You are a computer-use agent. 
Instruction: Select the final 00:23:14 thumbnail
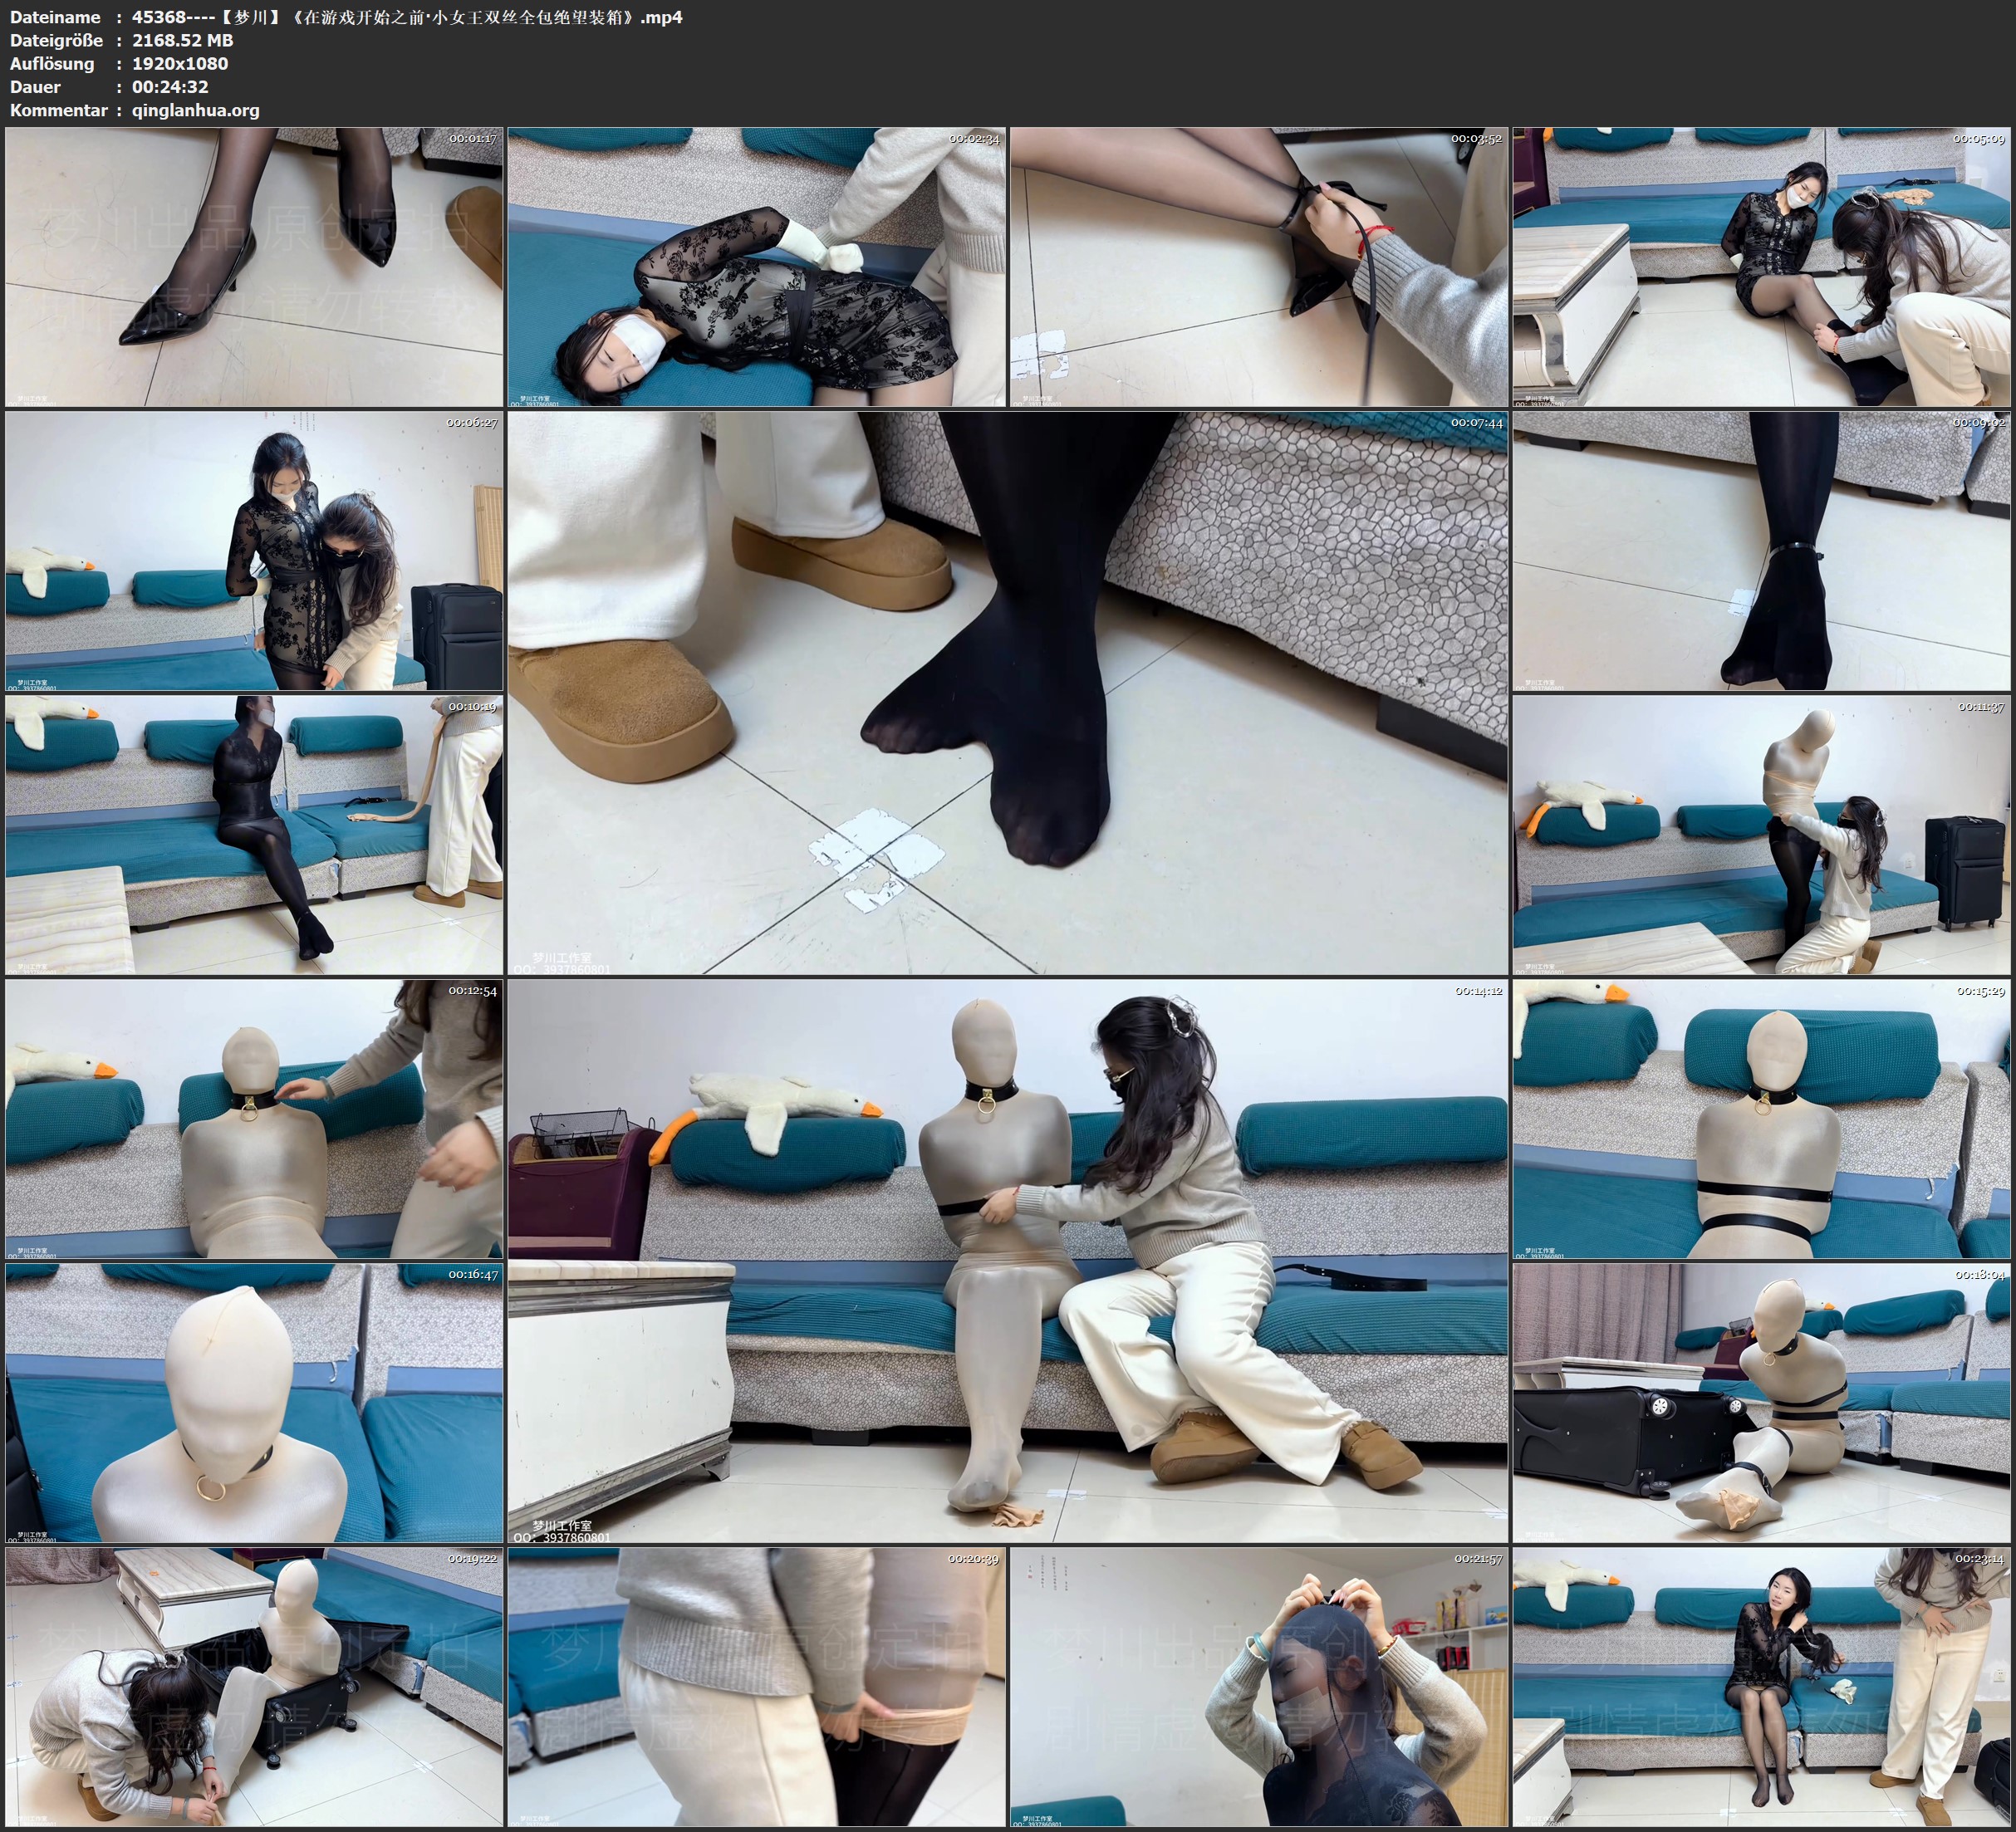(x=1760, y=1687)
